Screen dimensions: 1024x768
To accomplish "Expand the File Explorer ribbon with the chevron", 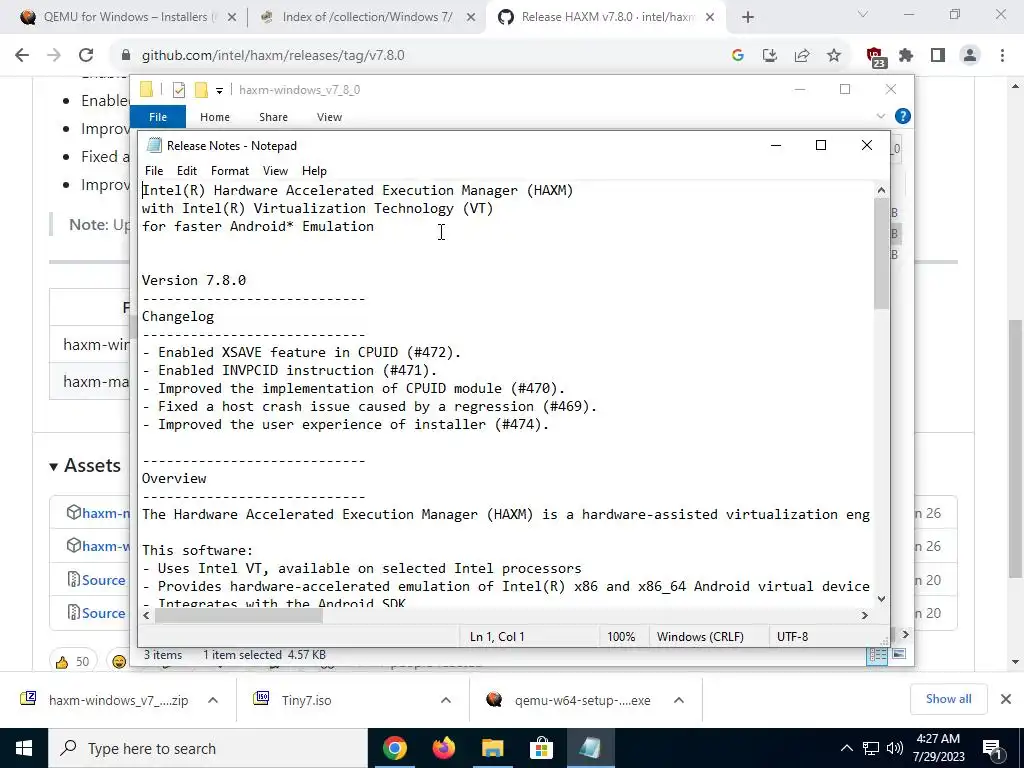I will pos(881,116).
